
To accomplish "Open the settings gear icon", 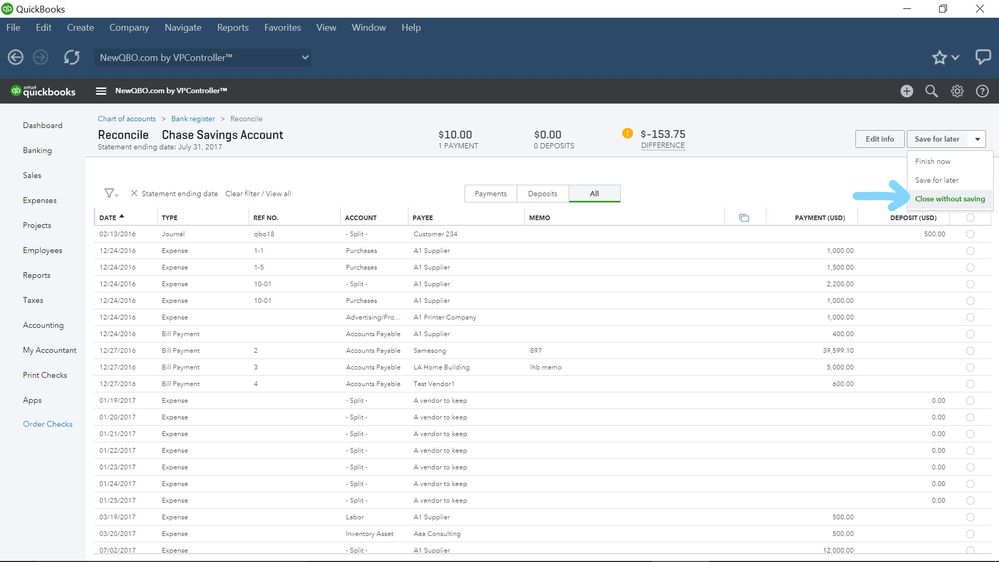I will pos(957,91).
